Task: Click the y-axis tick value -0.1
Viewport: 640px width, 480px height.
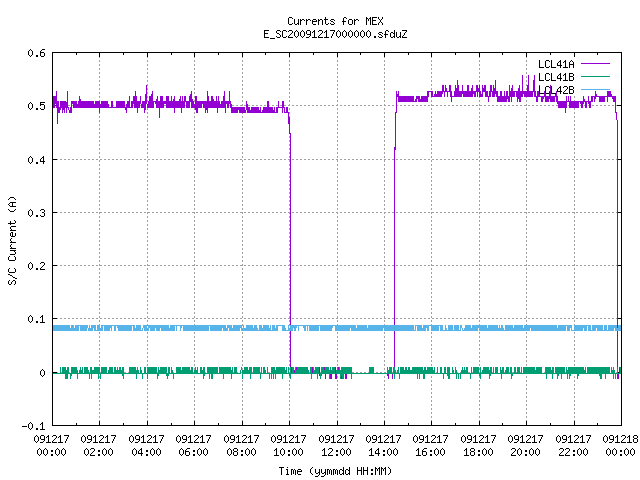Action: point(33,426)
